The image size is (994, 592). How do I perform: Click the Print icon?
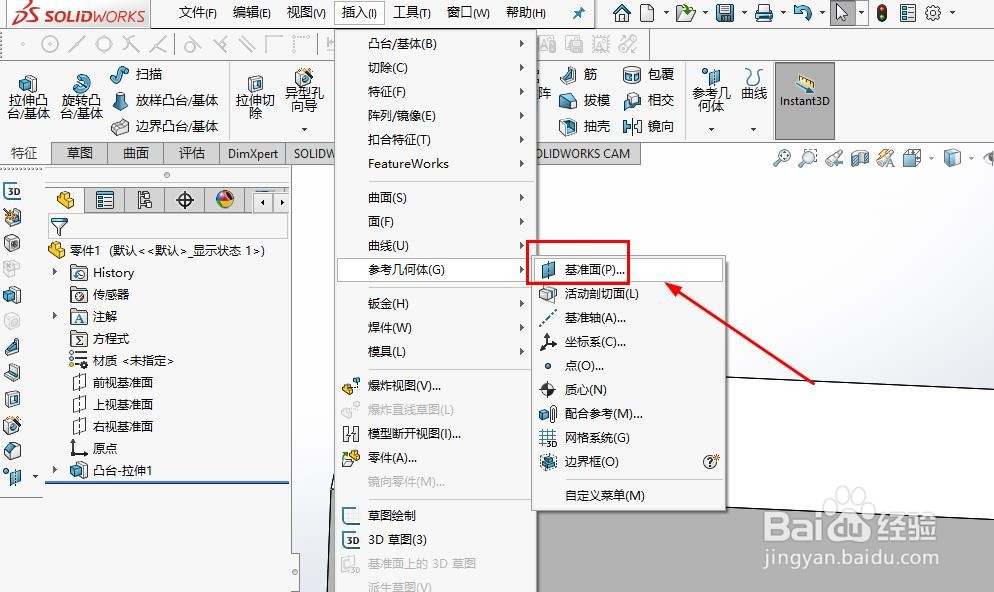coord(764,13)
